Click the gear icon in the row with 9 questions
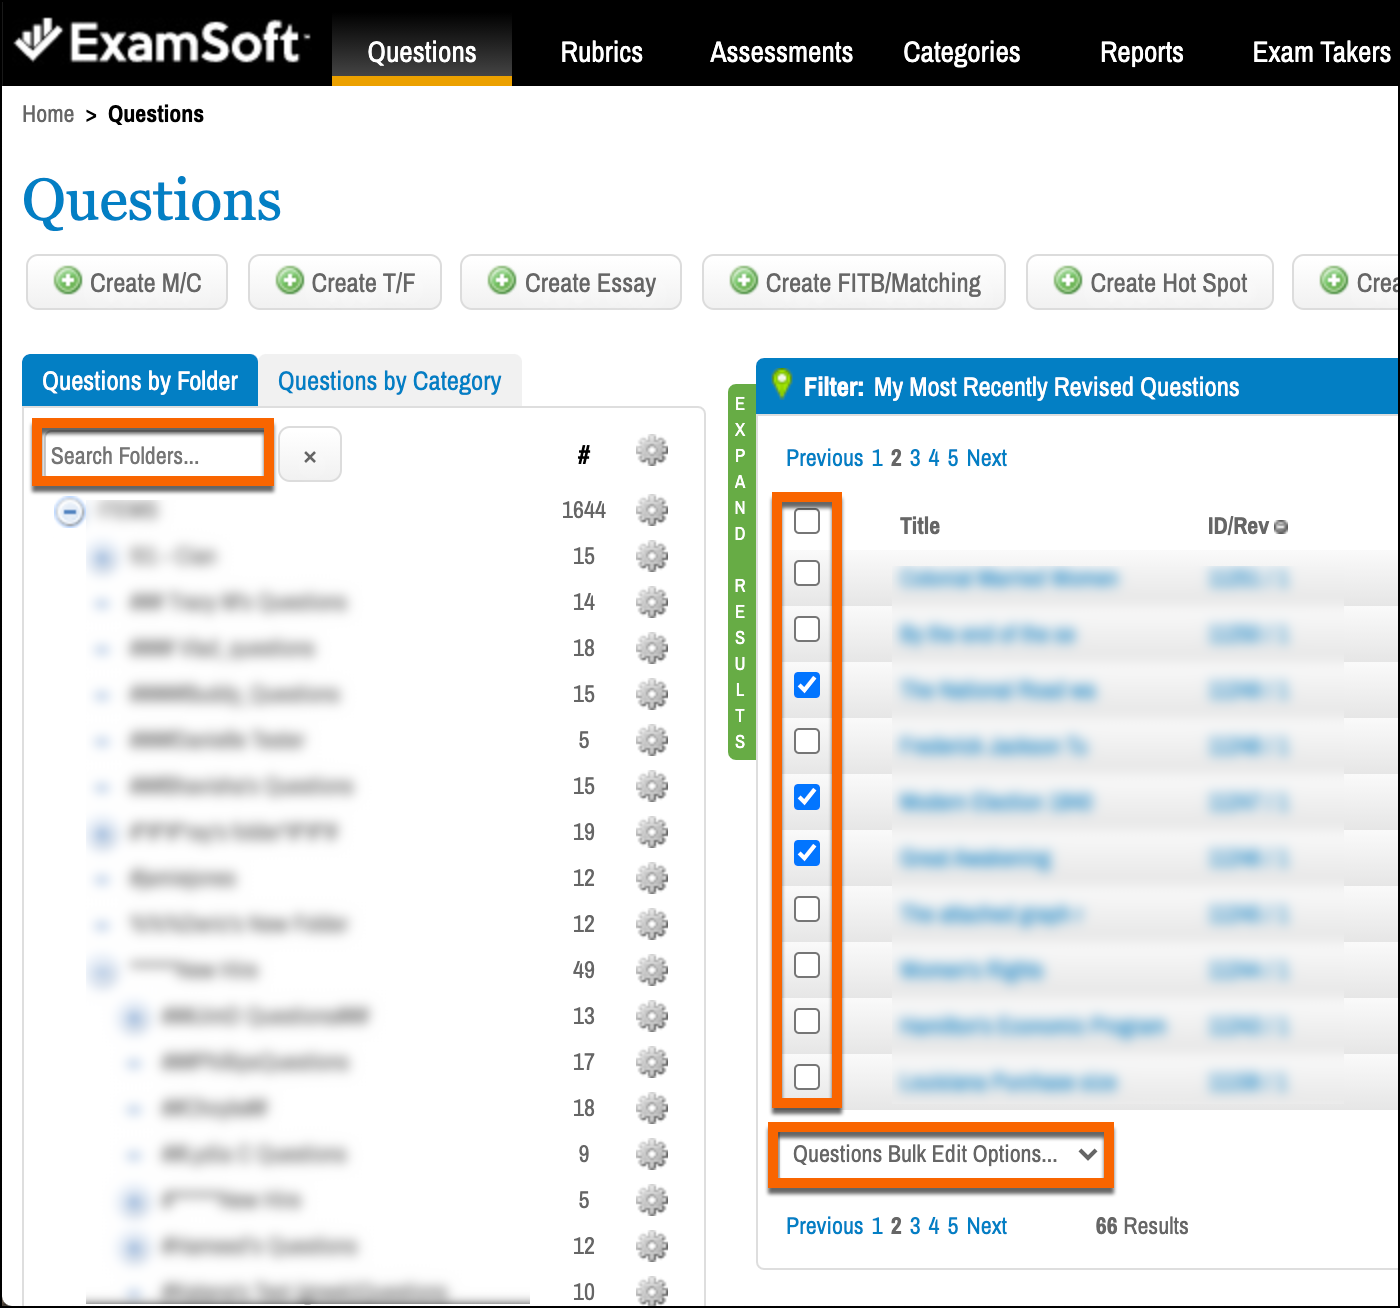 coord(652,1155)
